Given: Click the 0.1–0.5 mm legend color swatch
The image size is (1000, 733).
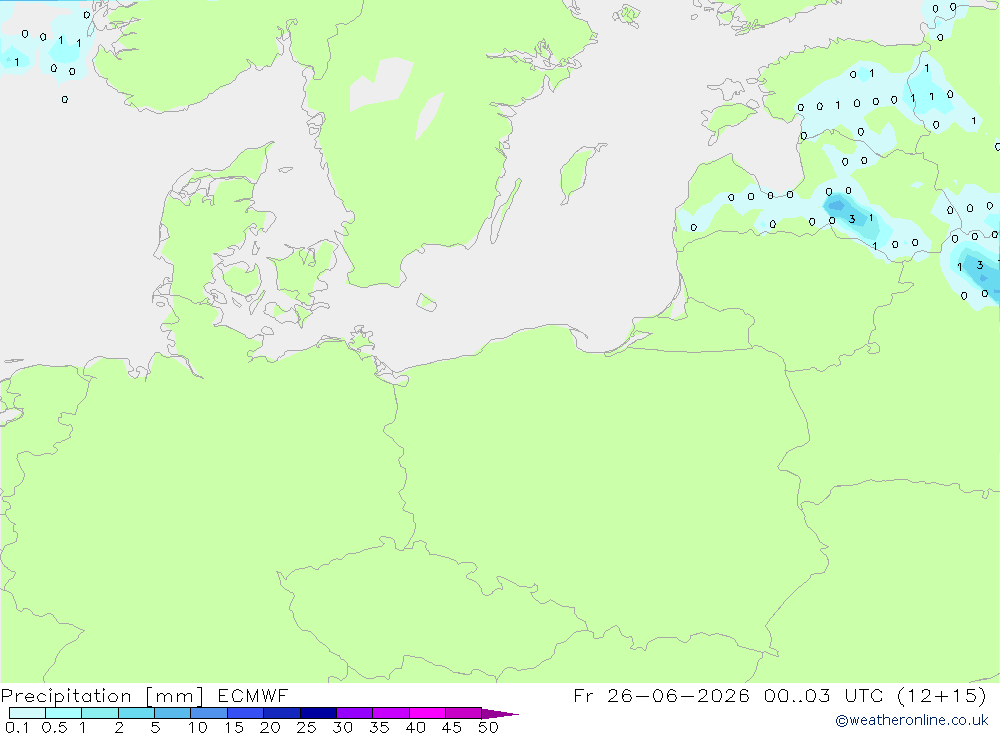Looking at the screenshot, I should pyautogui.click(x=27, y=713).
